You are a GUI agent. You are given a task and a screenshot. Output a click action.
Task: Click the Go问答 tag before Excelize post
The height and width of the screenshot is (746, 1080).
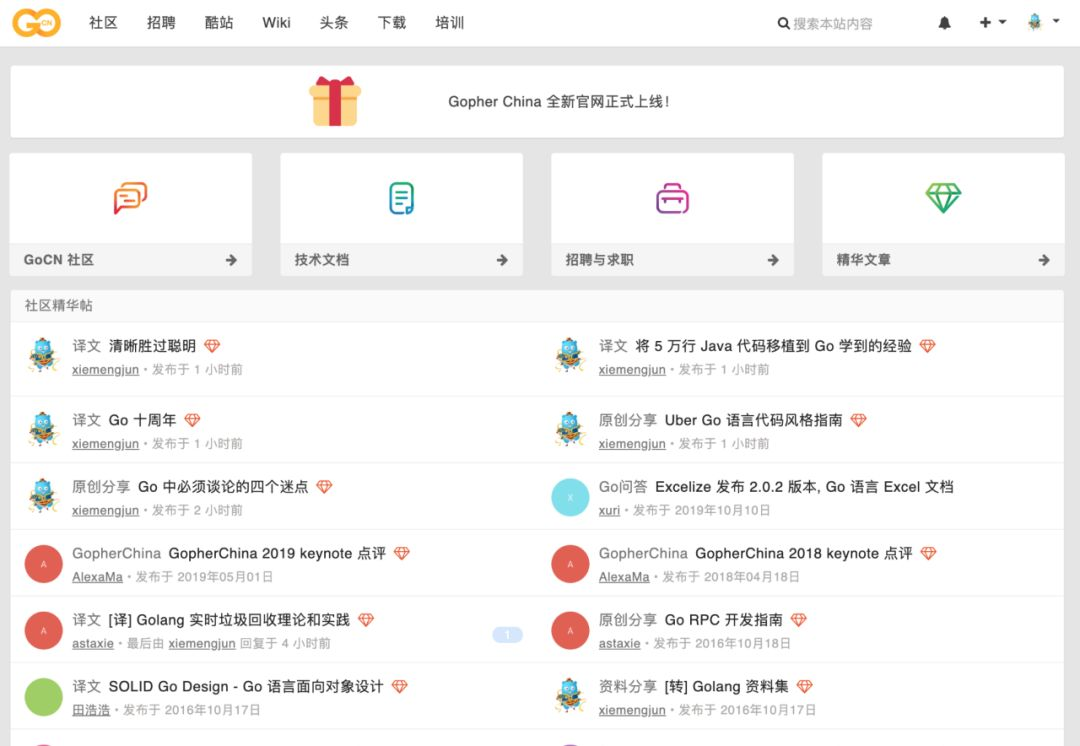623,487
